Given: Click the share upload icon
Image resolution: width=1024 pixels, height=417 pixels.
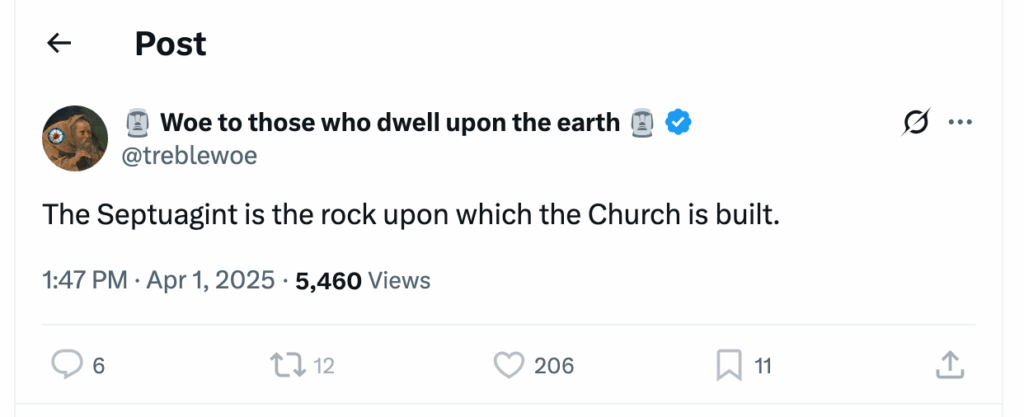Looking at the screenshot, I should [x=949, y=365].
